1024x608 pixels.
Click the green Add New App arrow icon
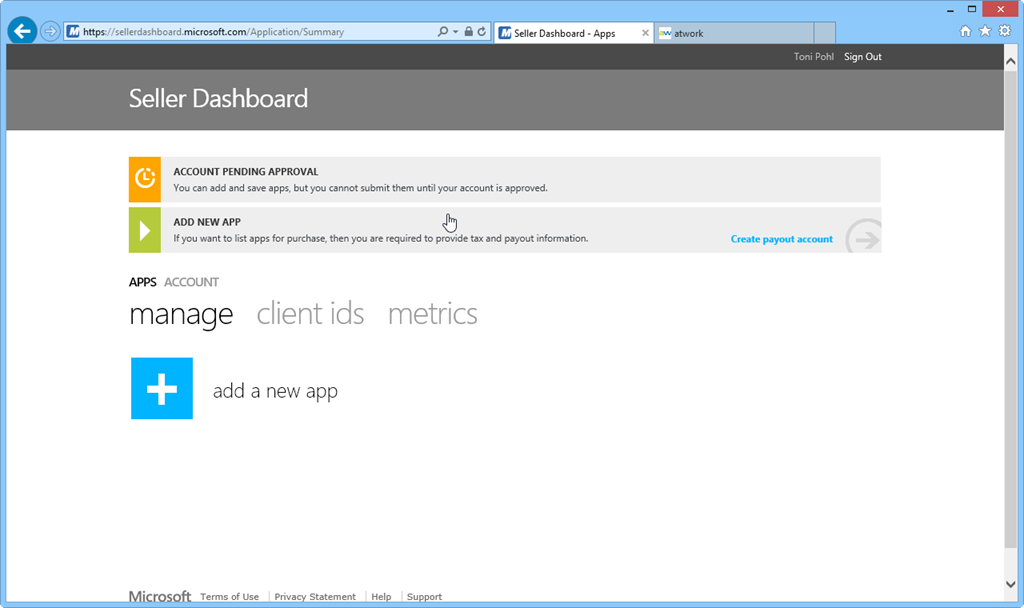tap(145, 230)
